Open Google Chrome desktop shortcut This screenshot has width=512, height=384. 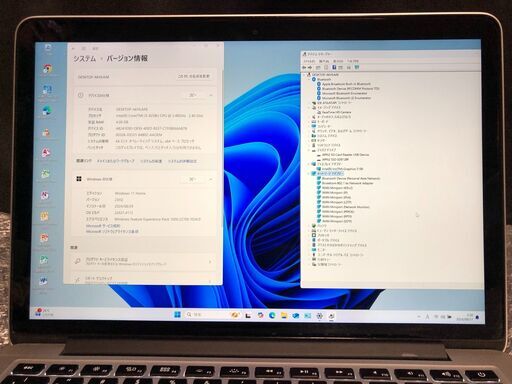48,69
